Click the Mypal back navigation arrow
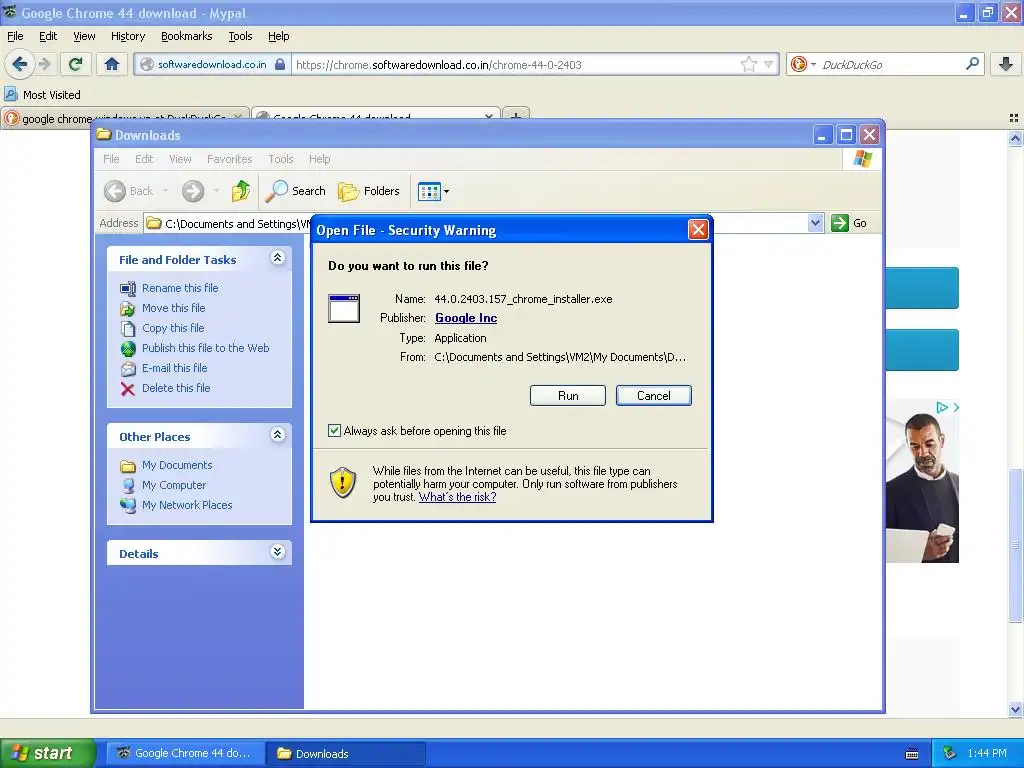1024x768 pixels. pyautogui.click(x=19, y=64)
